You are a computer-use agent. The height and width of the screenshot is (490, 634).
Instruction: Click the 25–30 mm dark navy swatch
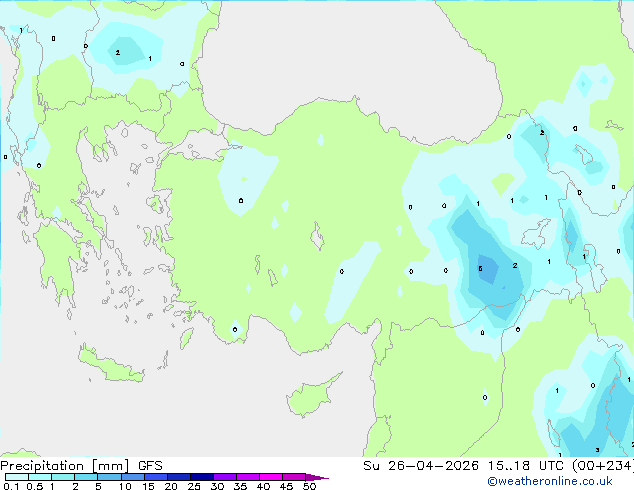click(x=202, y=477)
